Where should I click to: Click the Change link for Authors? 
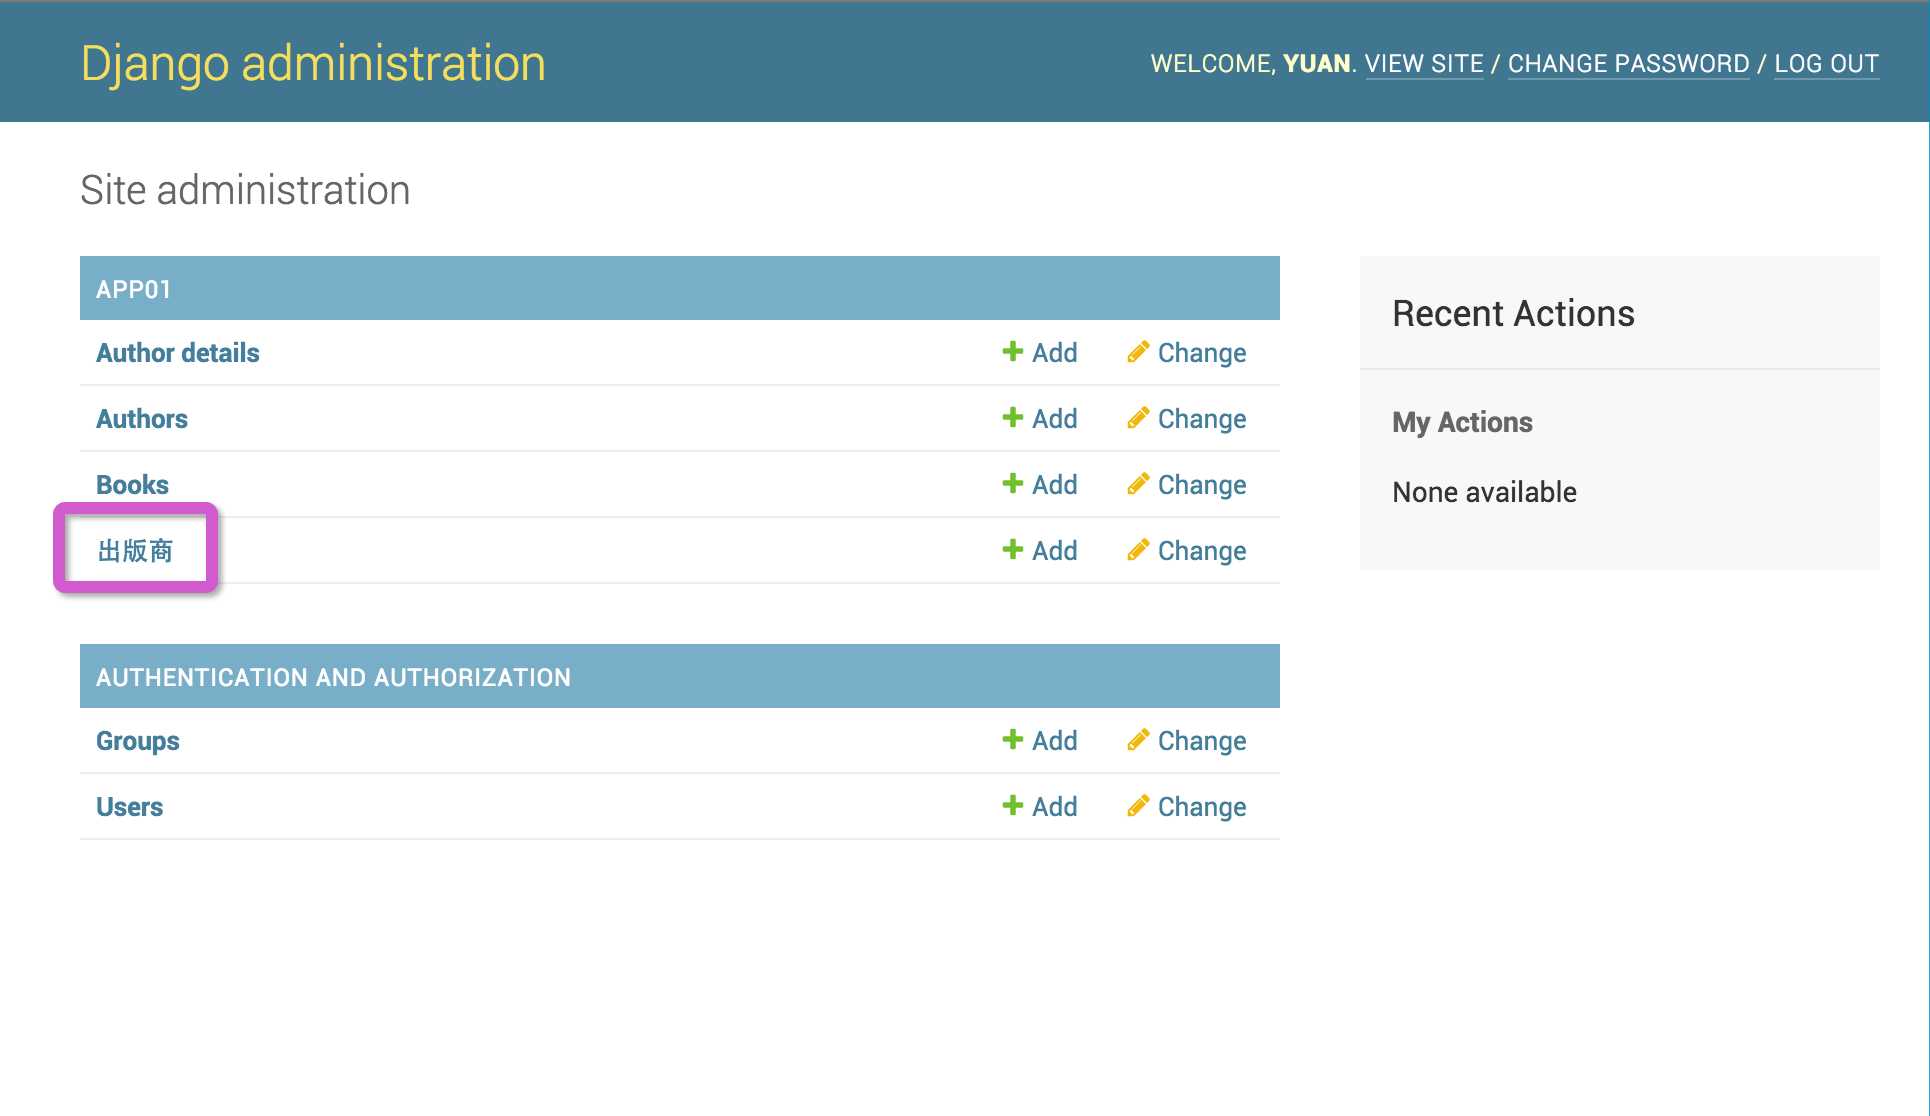click(x=1202, y=419)
